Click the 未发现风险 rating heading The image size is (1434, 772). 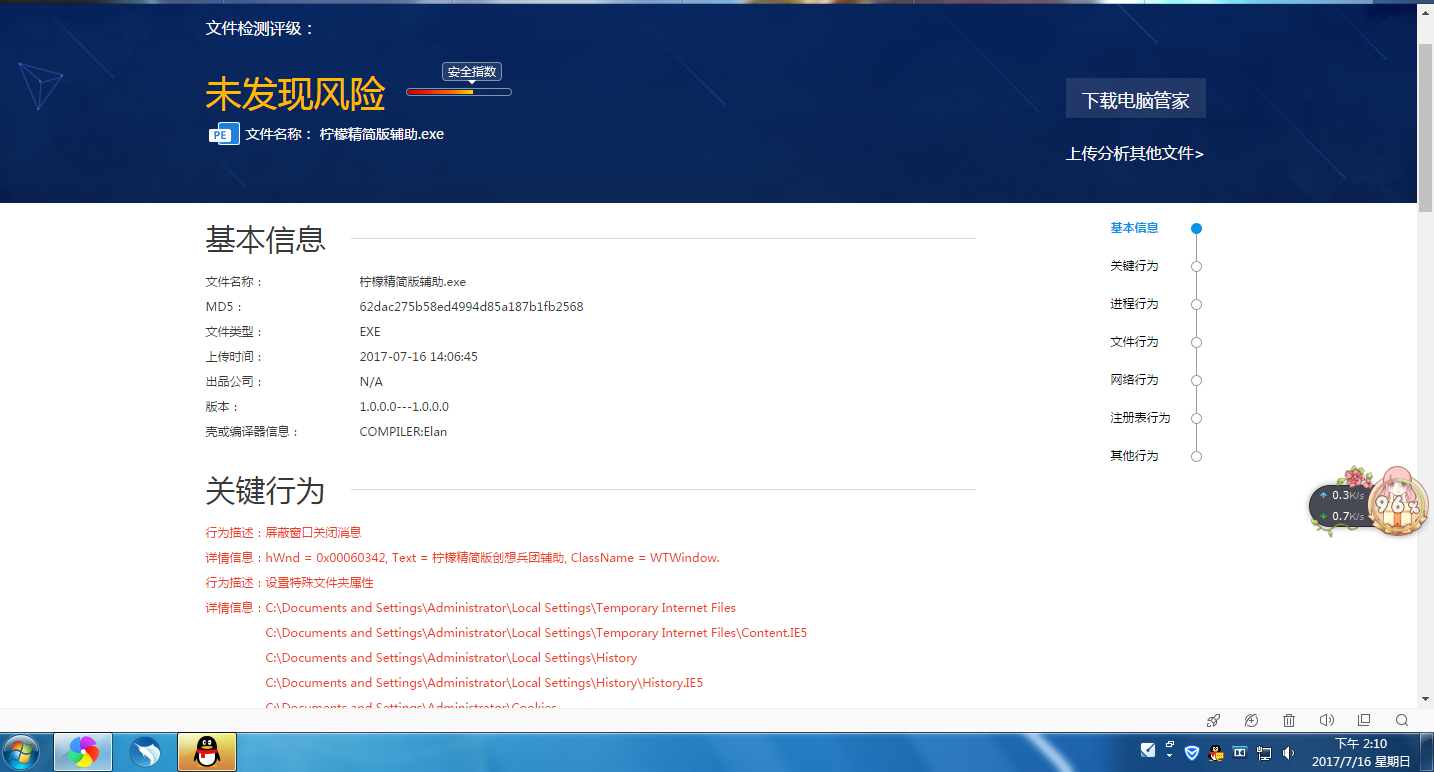click(295, 94)
